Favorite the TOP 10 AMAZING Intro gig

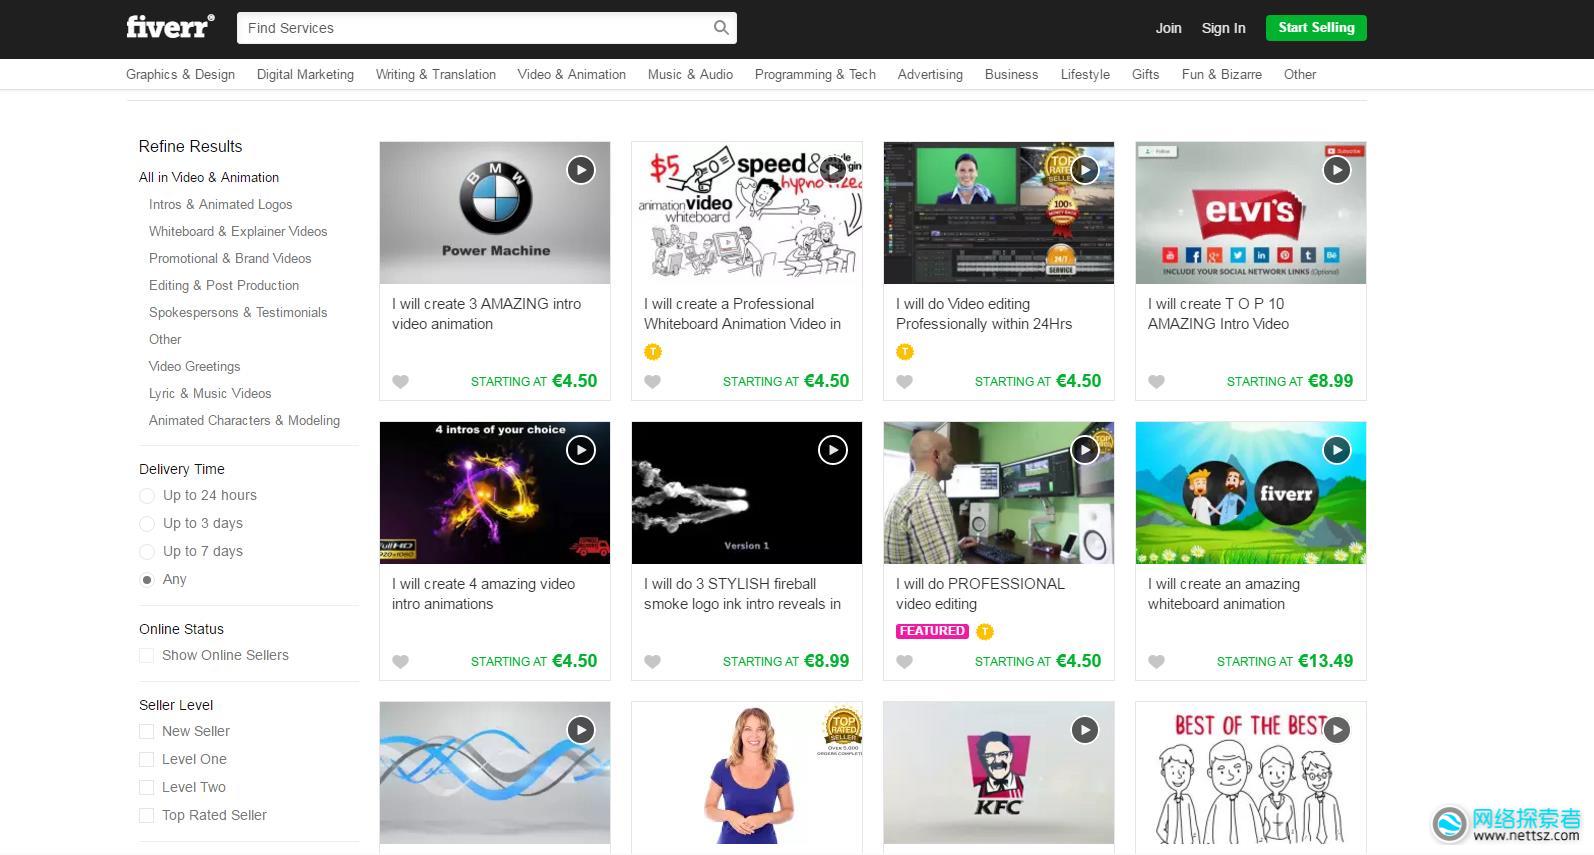coord(1157,381)
